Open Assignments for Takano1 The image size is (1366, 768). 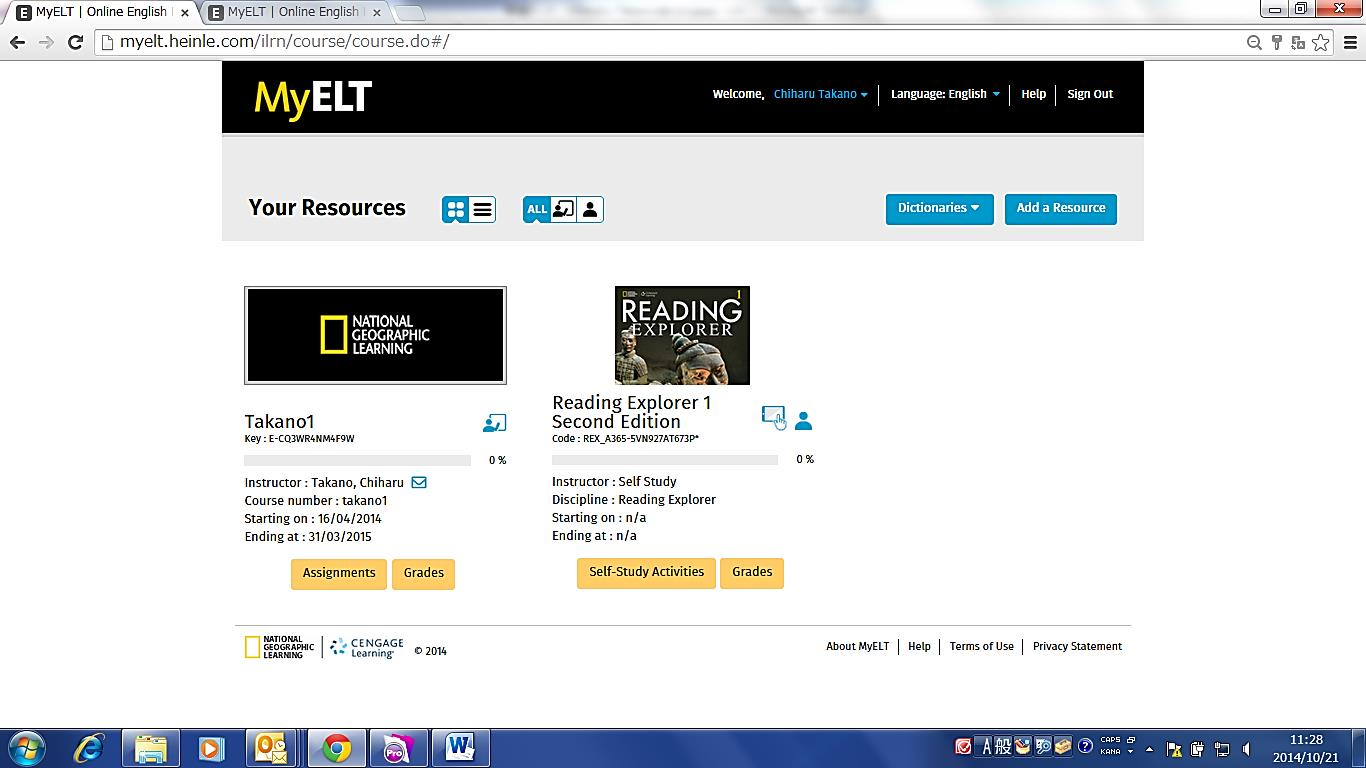(339, 573)
